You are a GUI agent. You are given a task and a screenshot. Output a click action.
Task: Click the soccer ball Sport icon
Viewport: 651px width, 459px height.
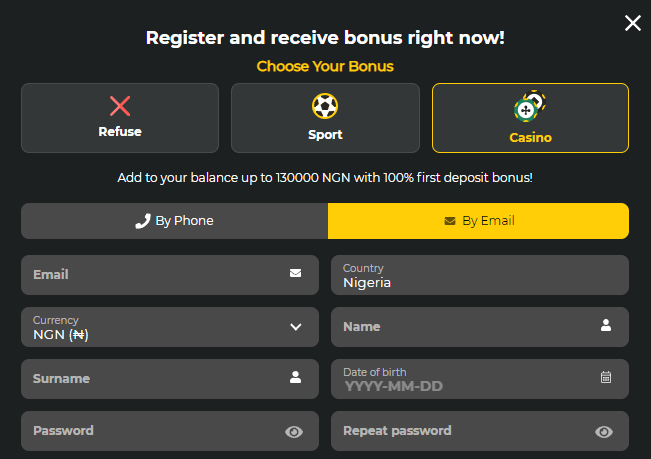(325, 106)
